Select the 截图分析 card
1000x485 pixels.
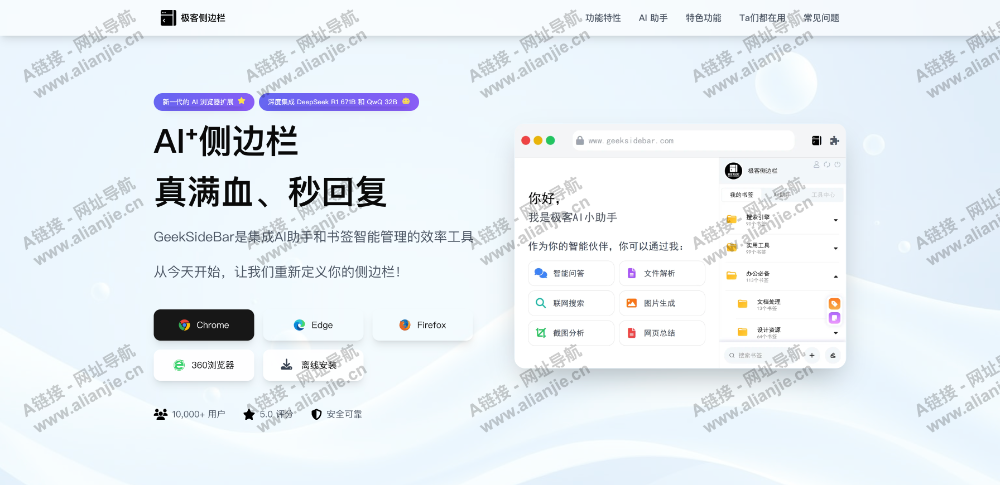[571, 333]
